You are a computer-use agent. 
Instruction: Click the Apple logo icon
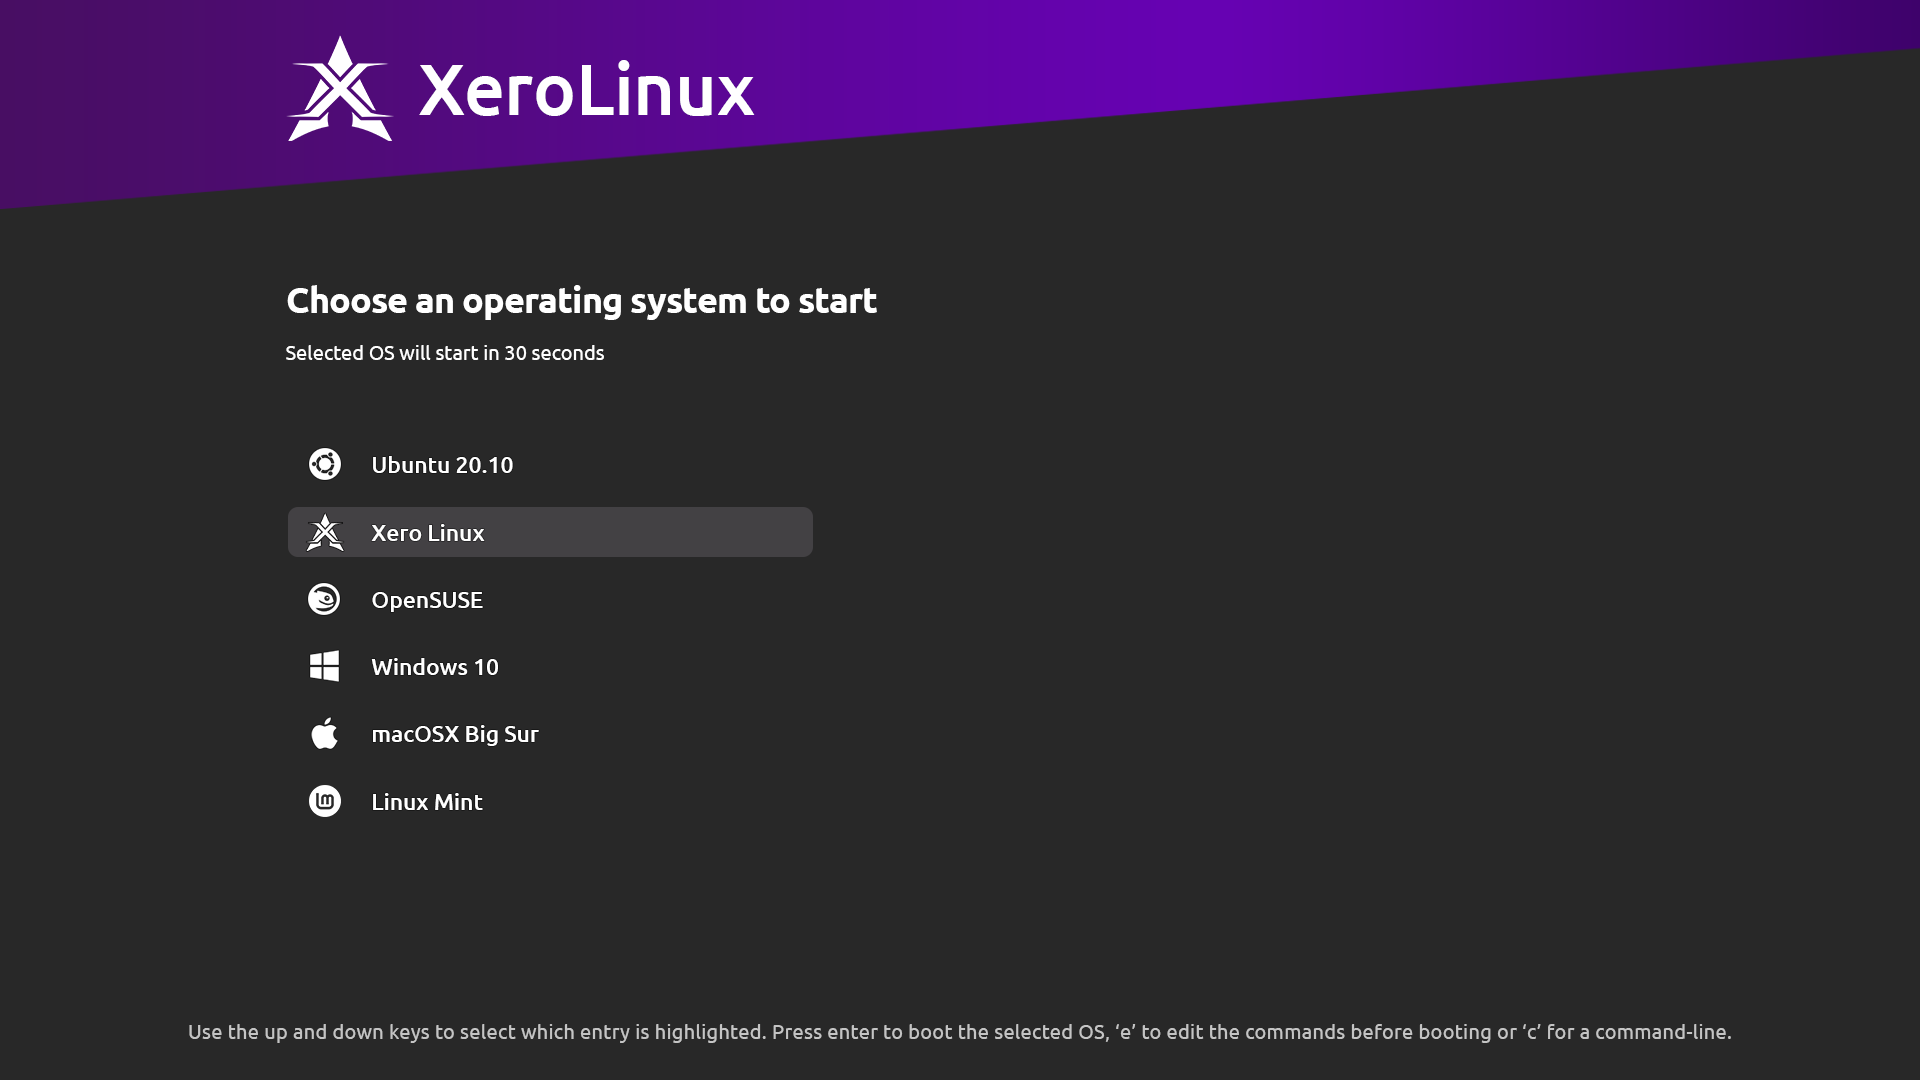coord(324,733)
